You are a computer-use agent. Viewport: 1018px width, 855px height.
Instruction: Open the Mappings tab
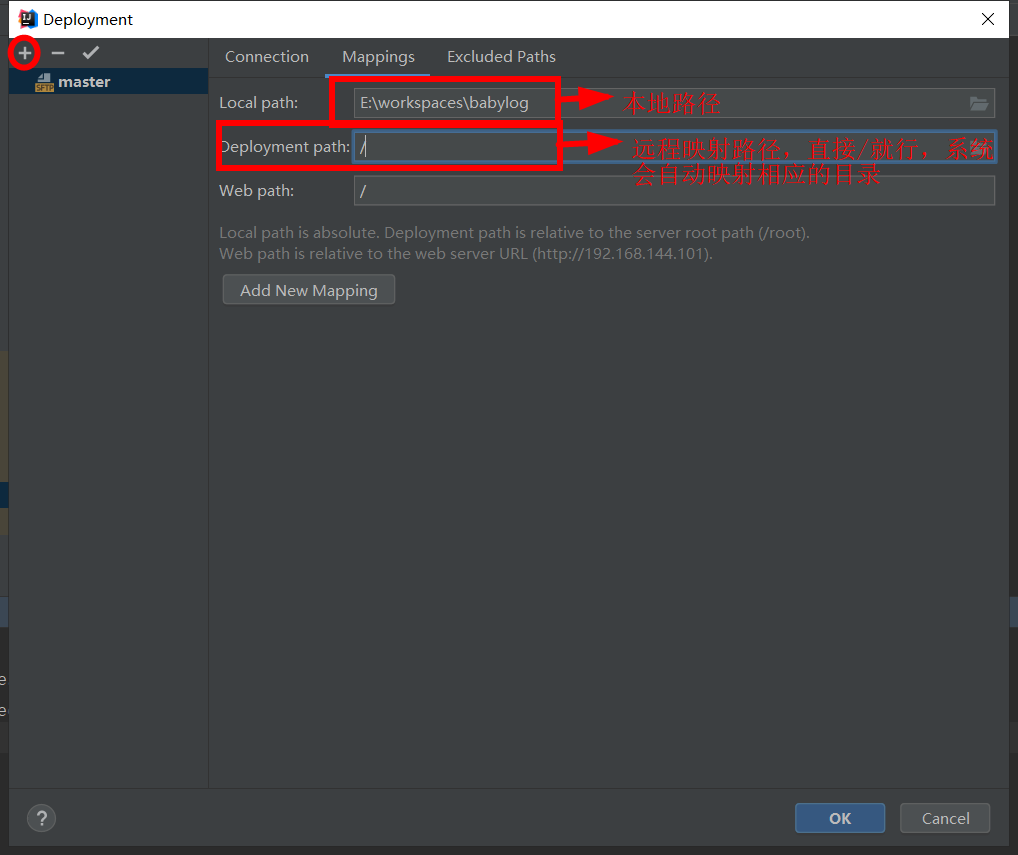pyautogui.click(x=378, y=57)
